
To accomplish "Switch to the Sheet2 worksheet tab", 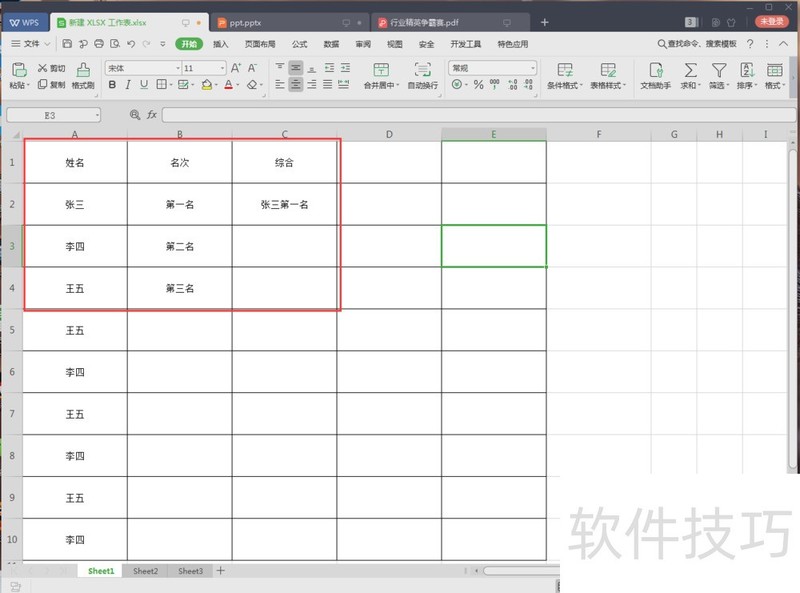I will pos(145,571).
